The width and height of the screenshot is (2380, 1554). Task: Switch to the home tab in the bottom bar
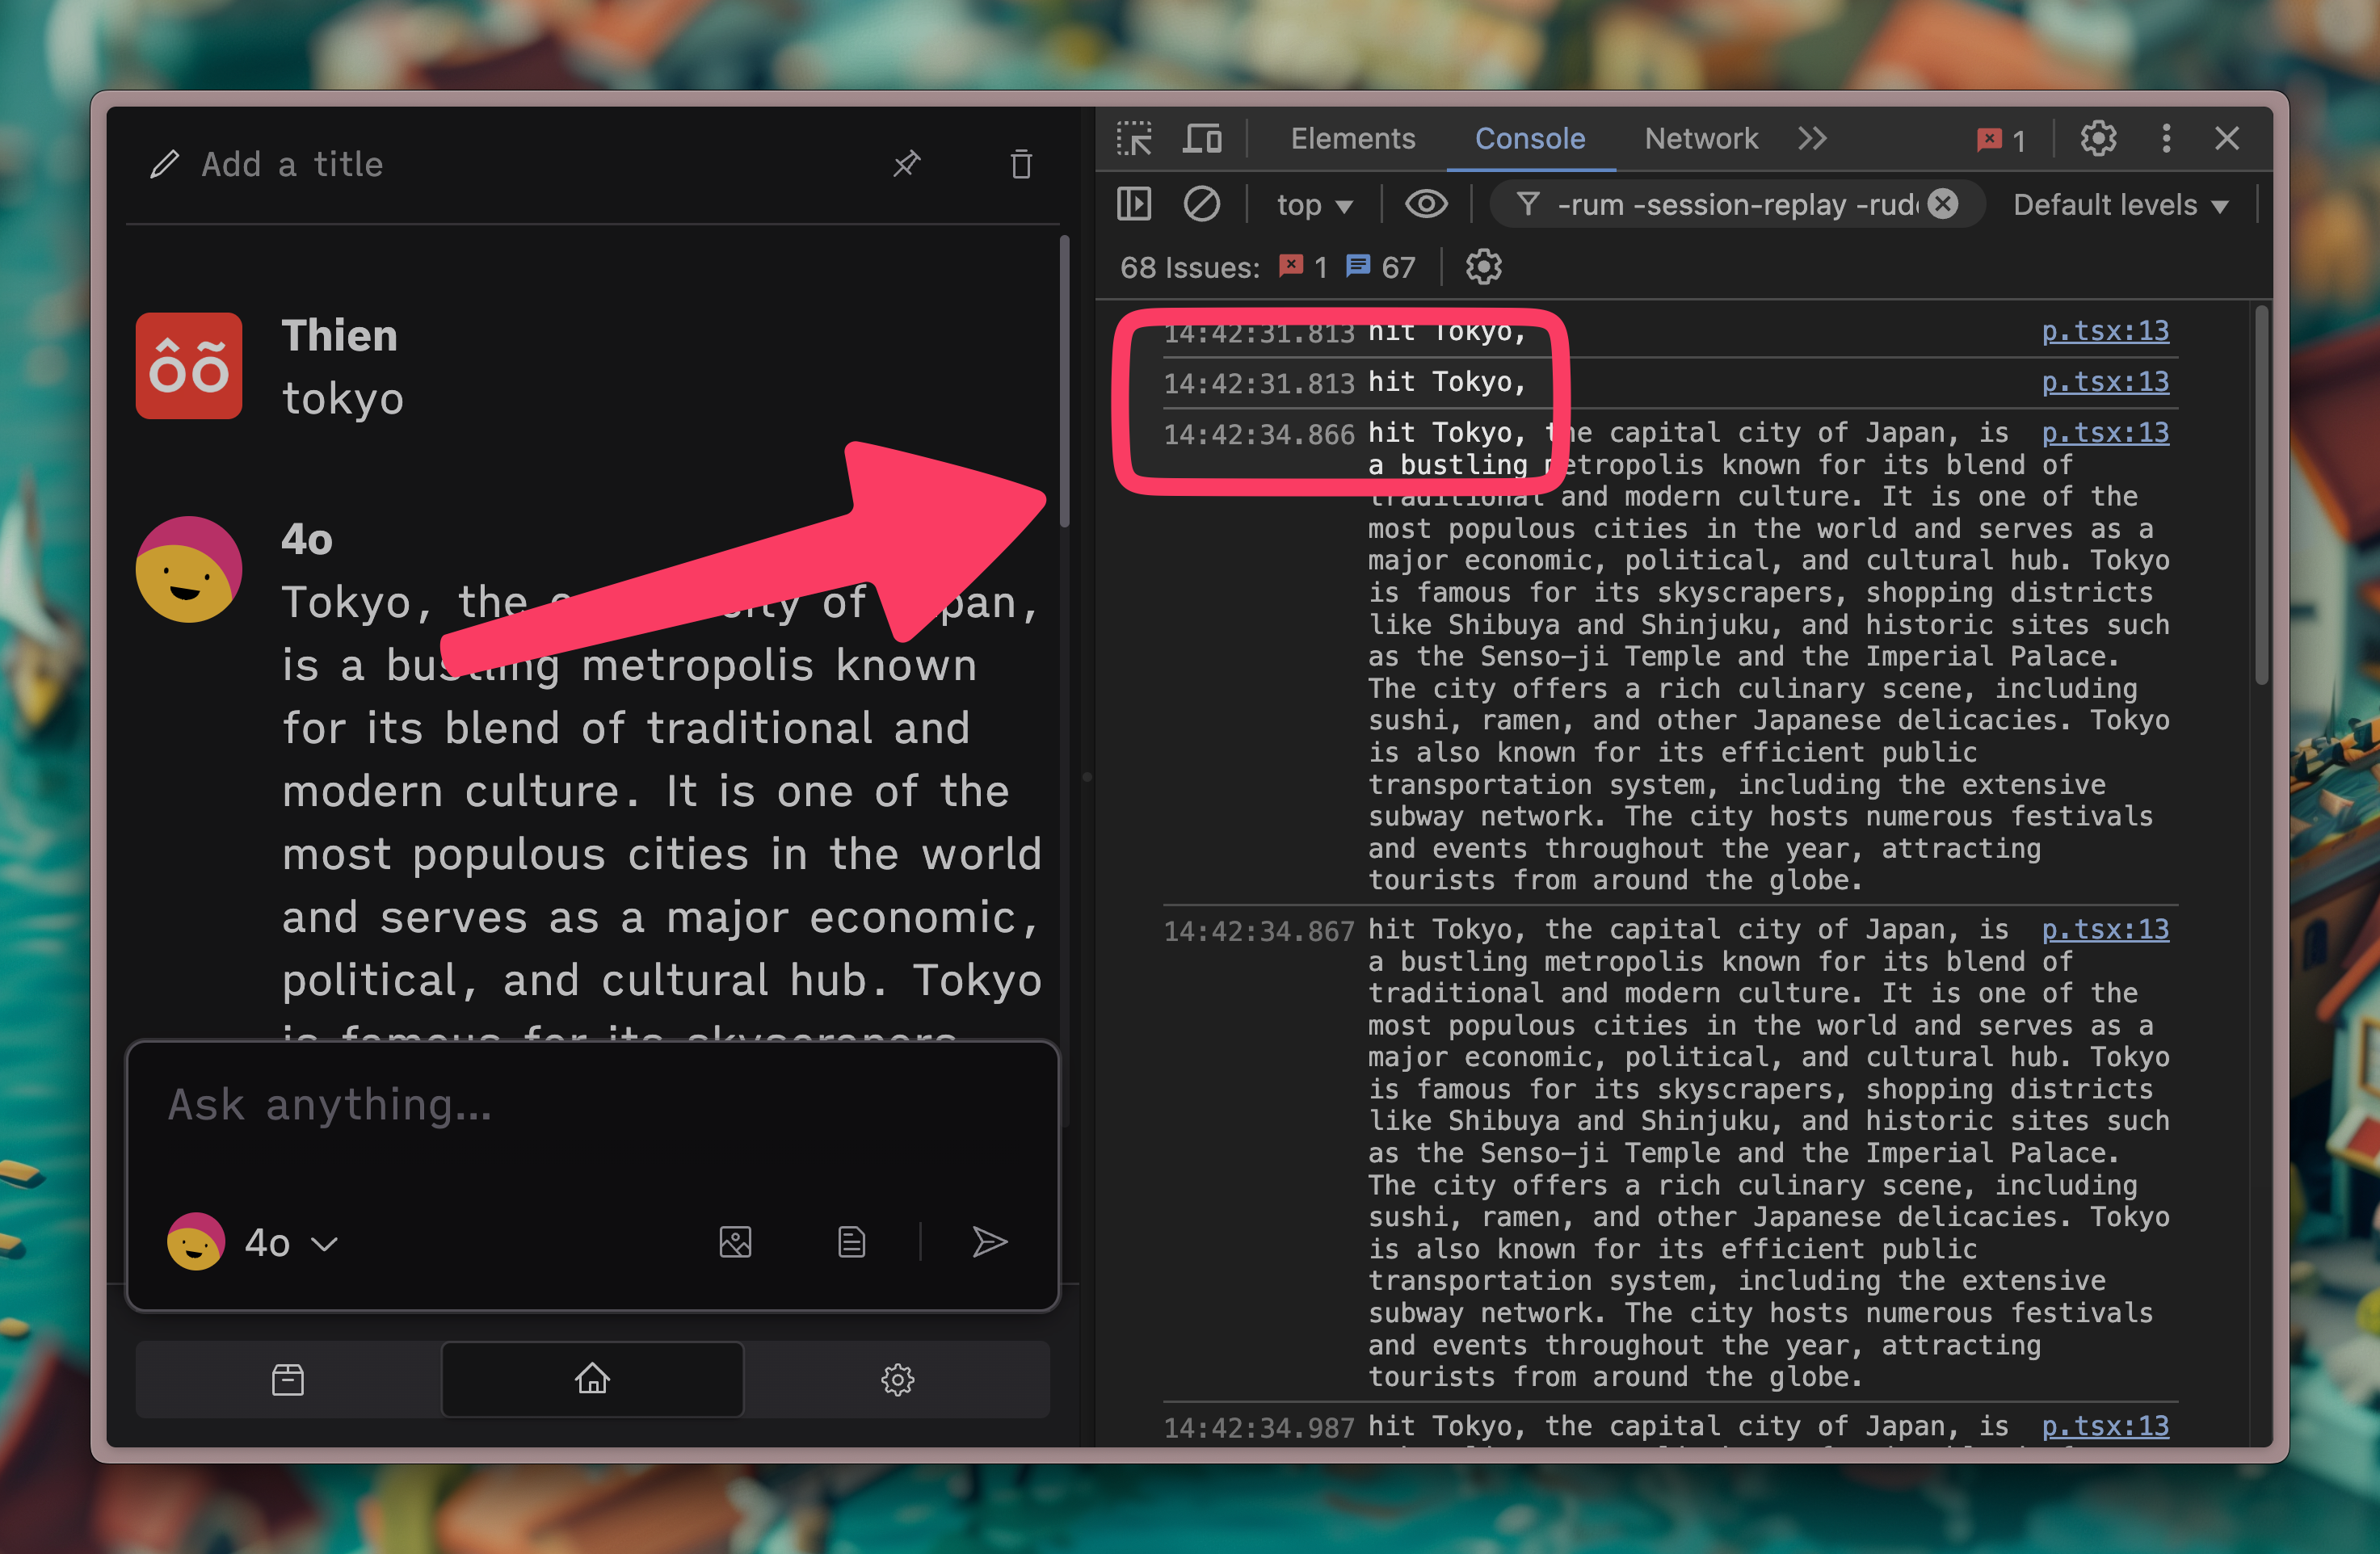(592, 1380)
